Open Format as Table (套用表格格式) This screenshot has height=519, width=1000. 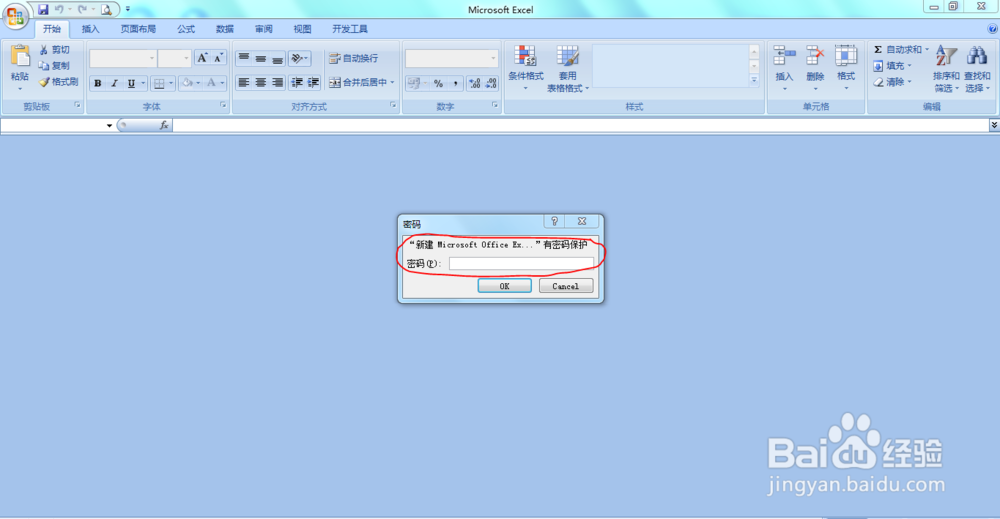click(x=568, y=68)
